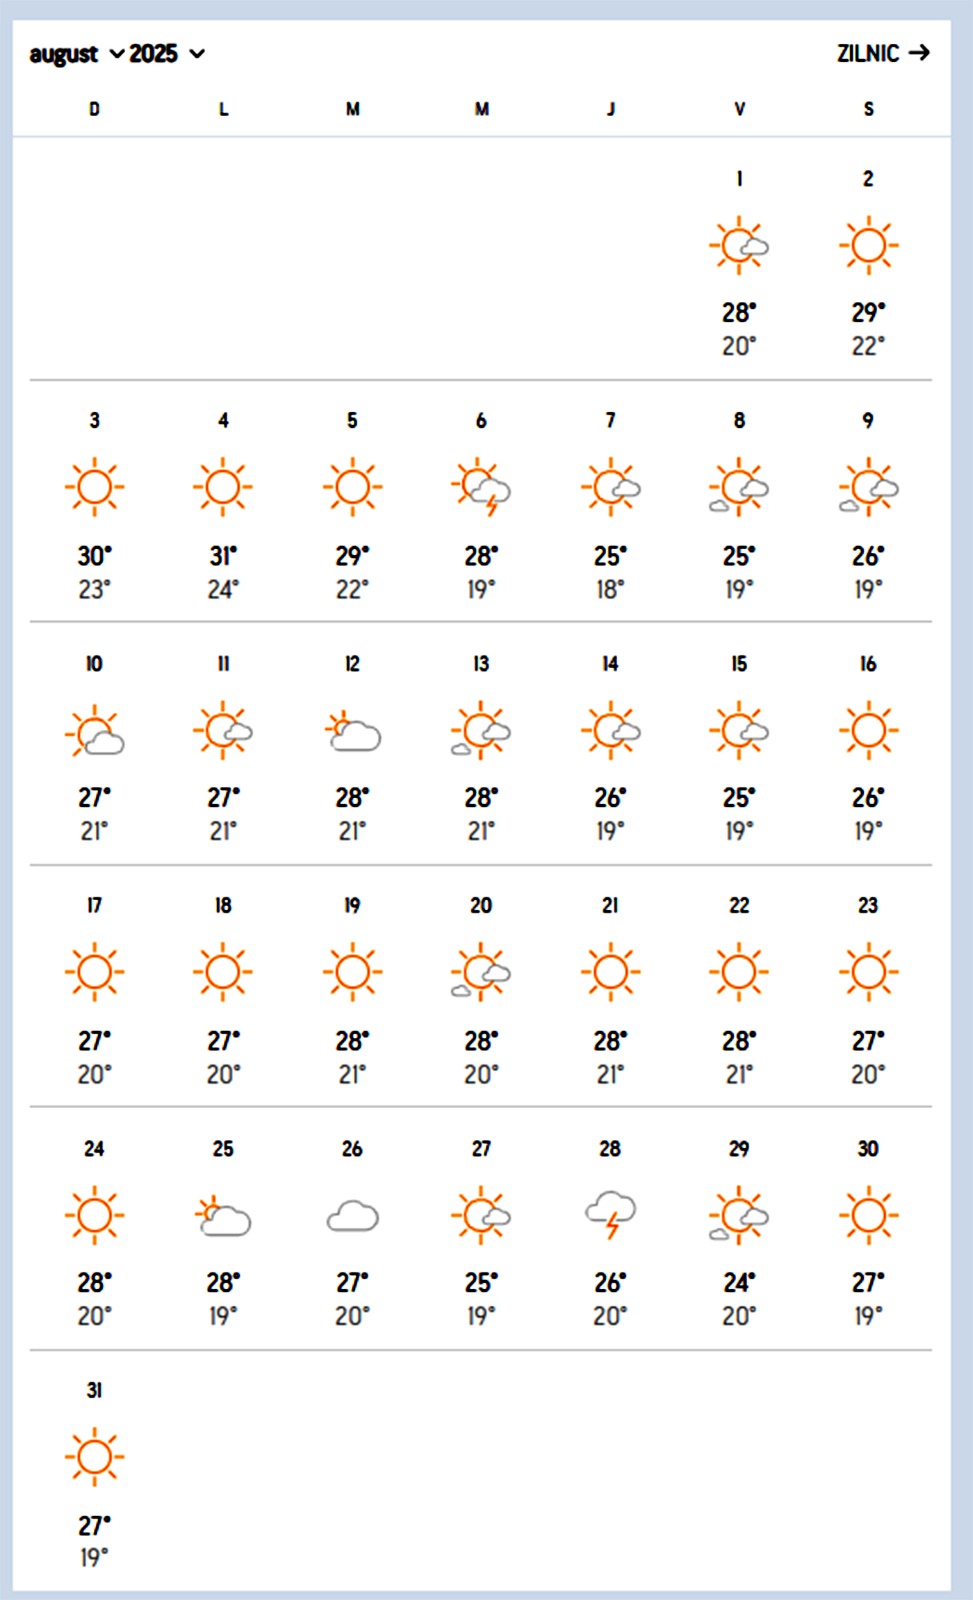
Task: Click the cloudy sun icon on August 25
Action: click(x=223, y=1217)
